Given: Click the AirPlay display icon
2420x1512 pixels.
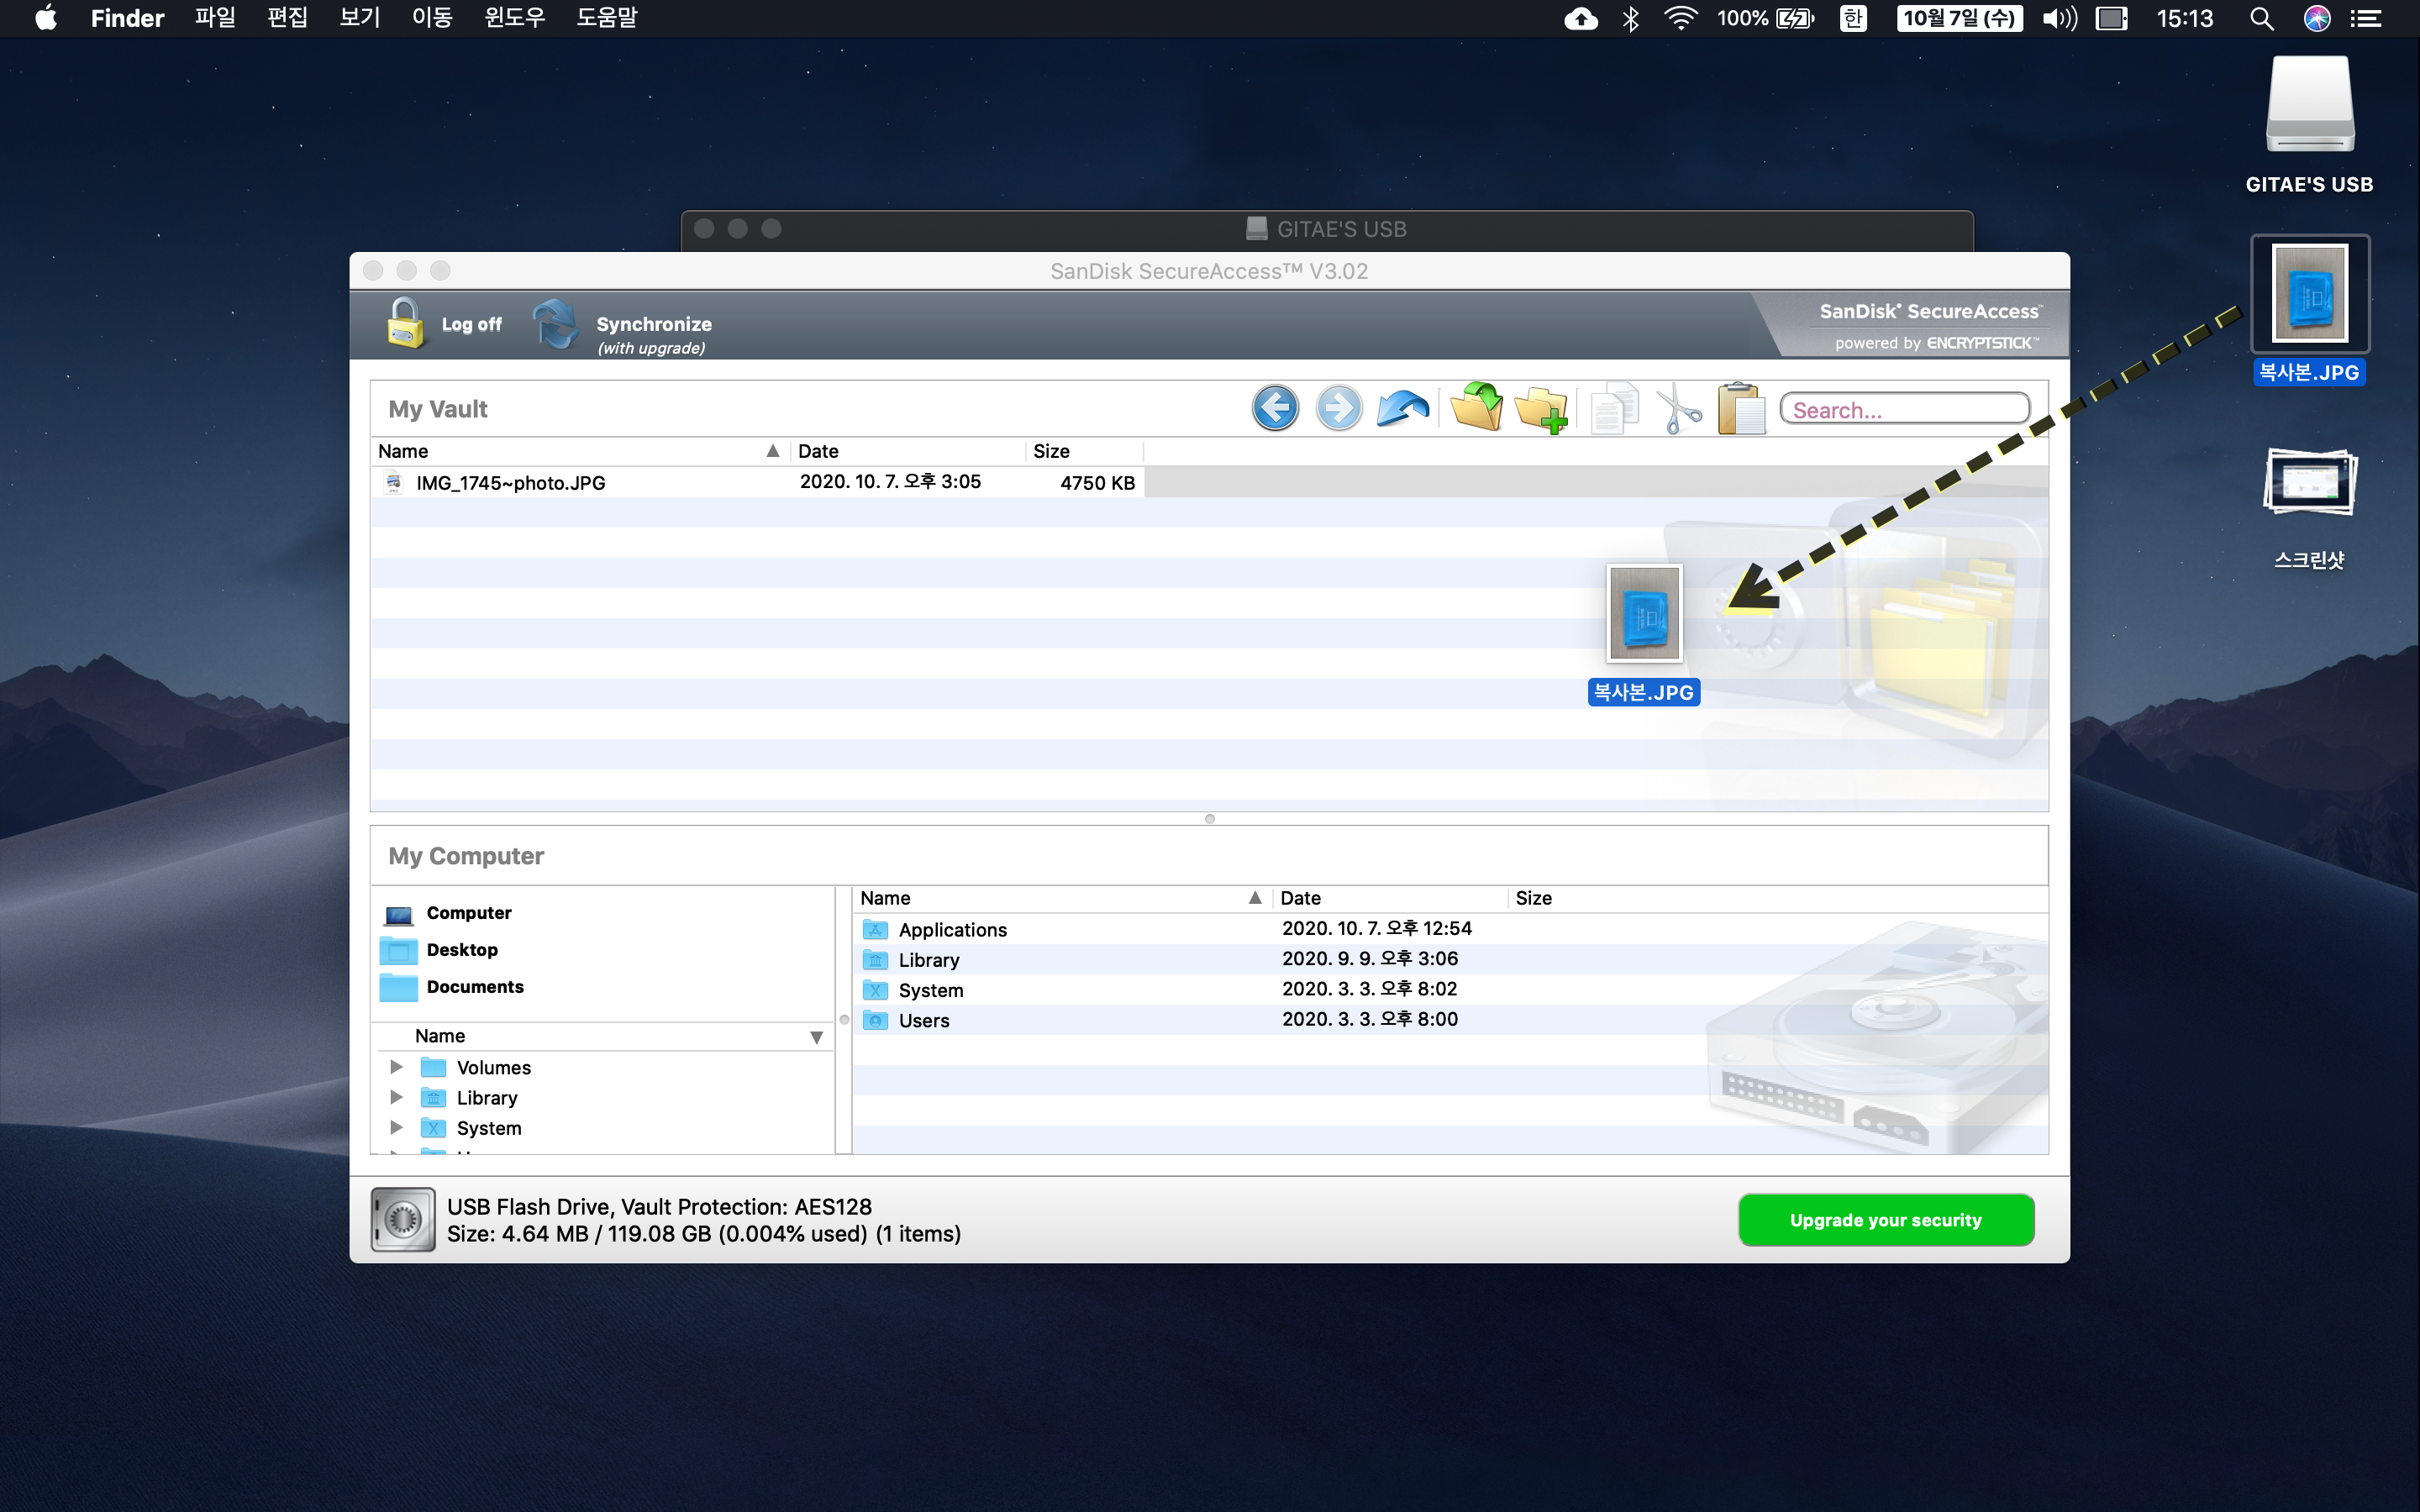Looking at the screenshot, I should (2111, 18).
